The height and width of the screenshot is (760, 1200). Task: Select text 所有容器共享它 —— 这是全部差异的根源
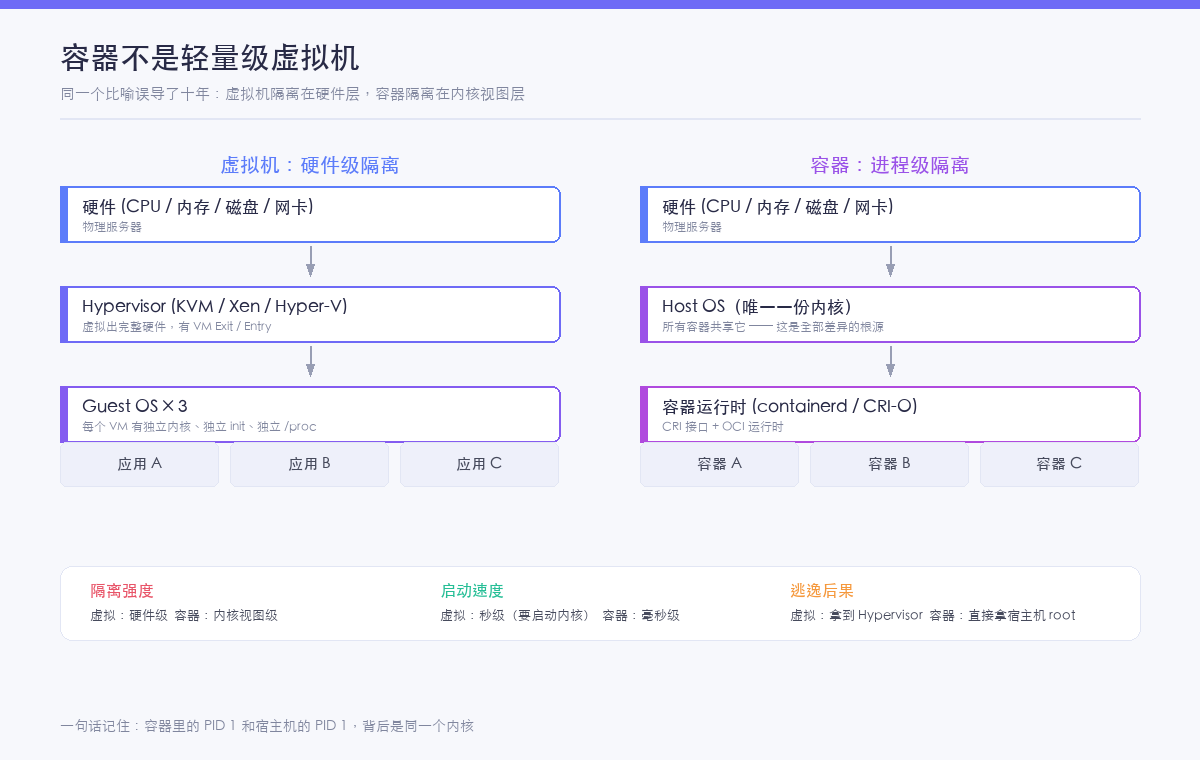(773, 327)
